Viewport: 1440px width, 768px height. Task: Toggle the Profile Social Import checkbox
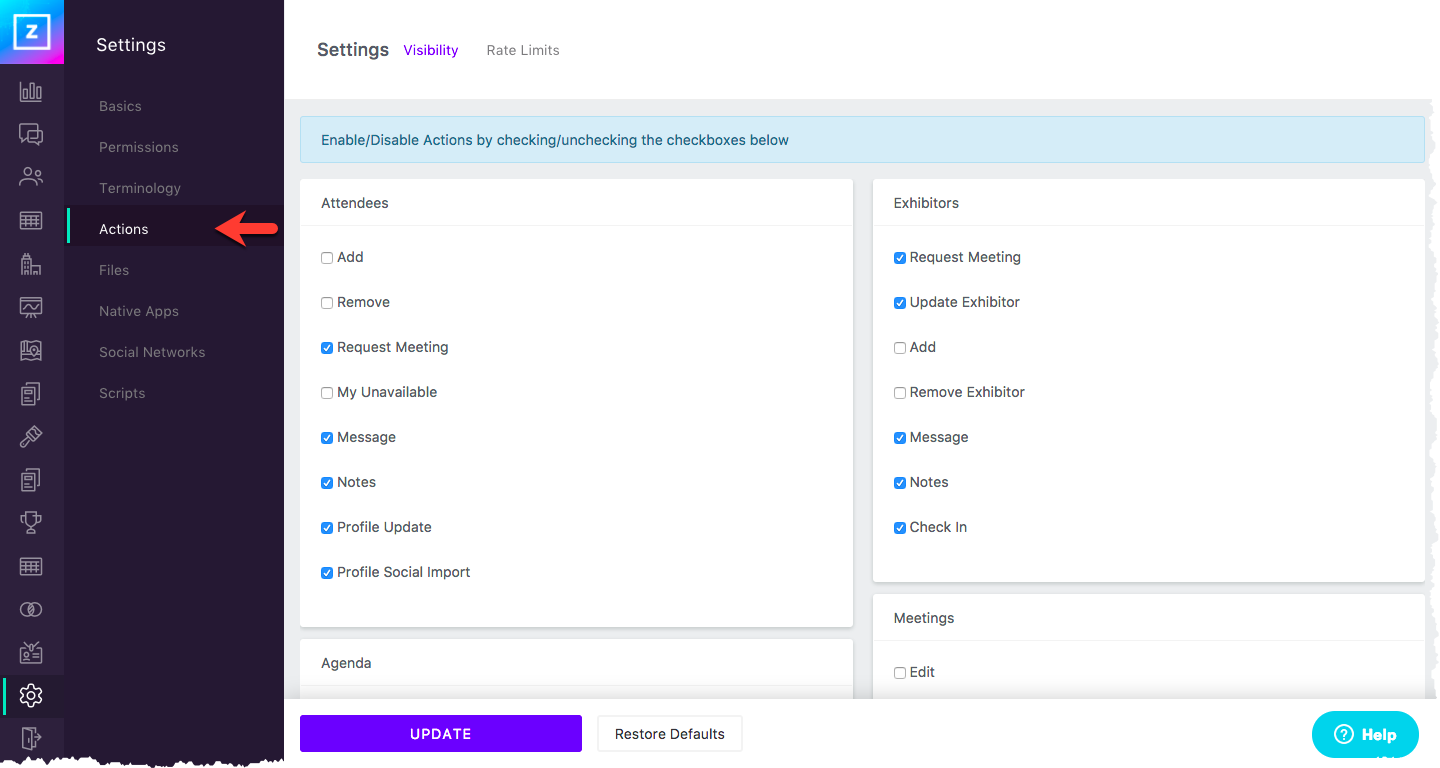point(327,573)
